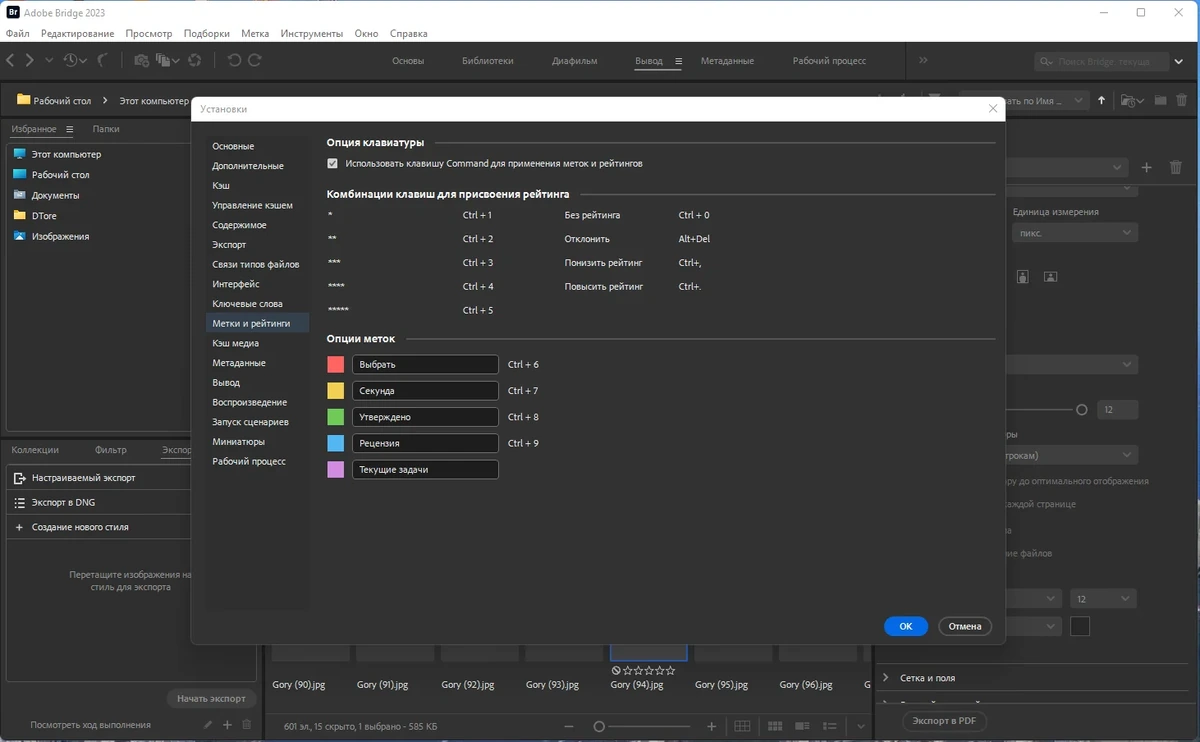Click the Отмена button
Image resolution: width=1200 pixels, height=742 pixels.
tap(965, 626)
